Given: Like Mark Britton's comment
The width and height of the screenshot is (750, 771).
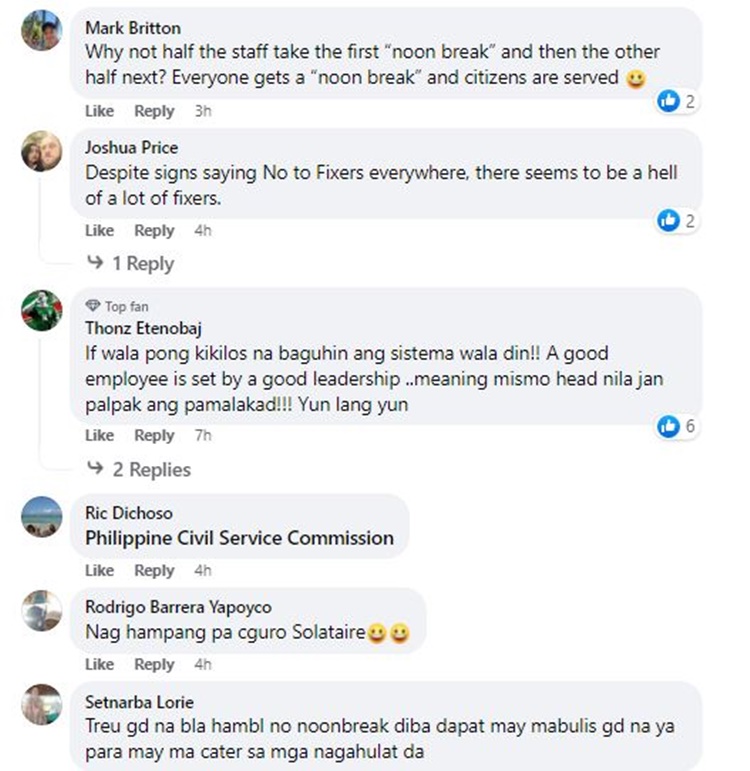Looking at the screenshot, I should [99, 111].
